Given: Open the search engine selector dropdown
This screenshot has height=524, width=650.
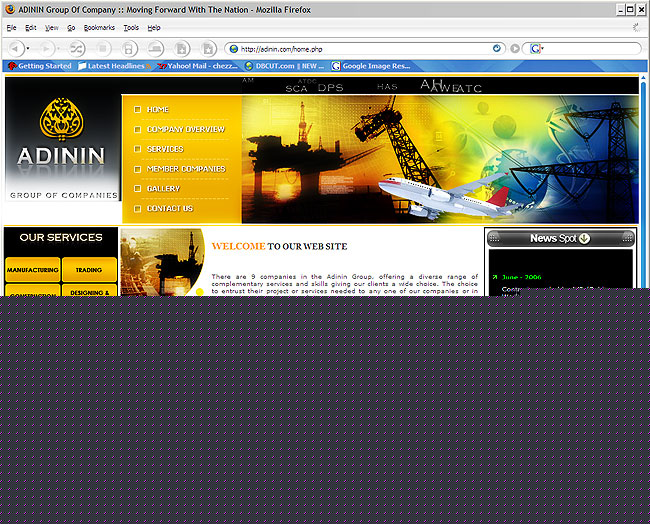Looking at the screenshot, I should pos(537,48).
